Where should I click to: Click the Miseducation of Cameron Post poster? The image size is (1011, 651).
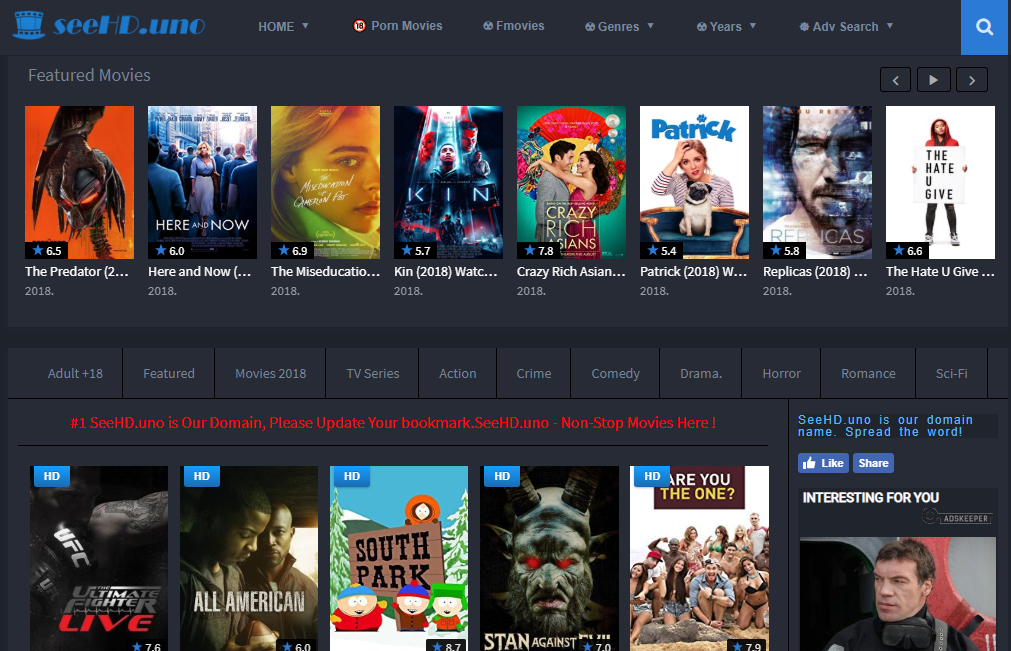click(325, 182)
